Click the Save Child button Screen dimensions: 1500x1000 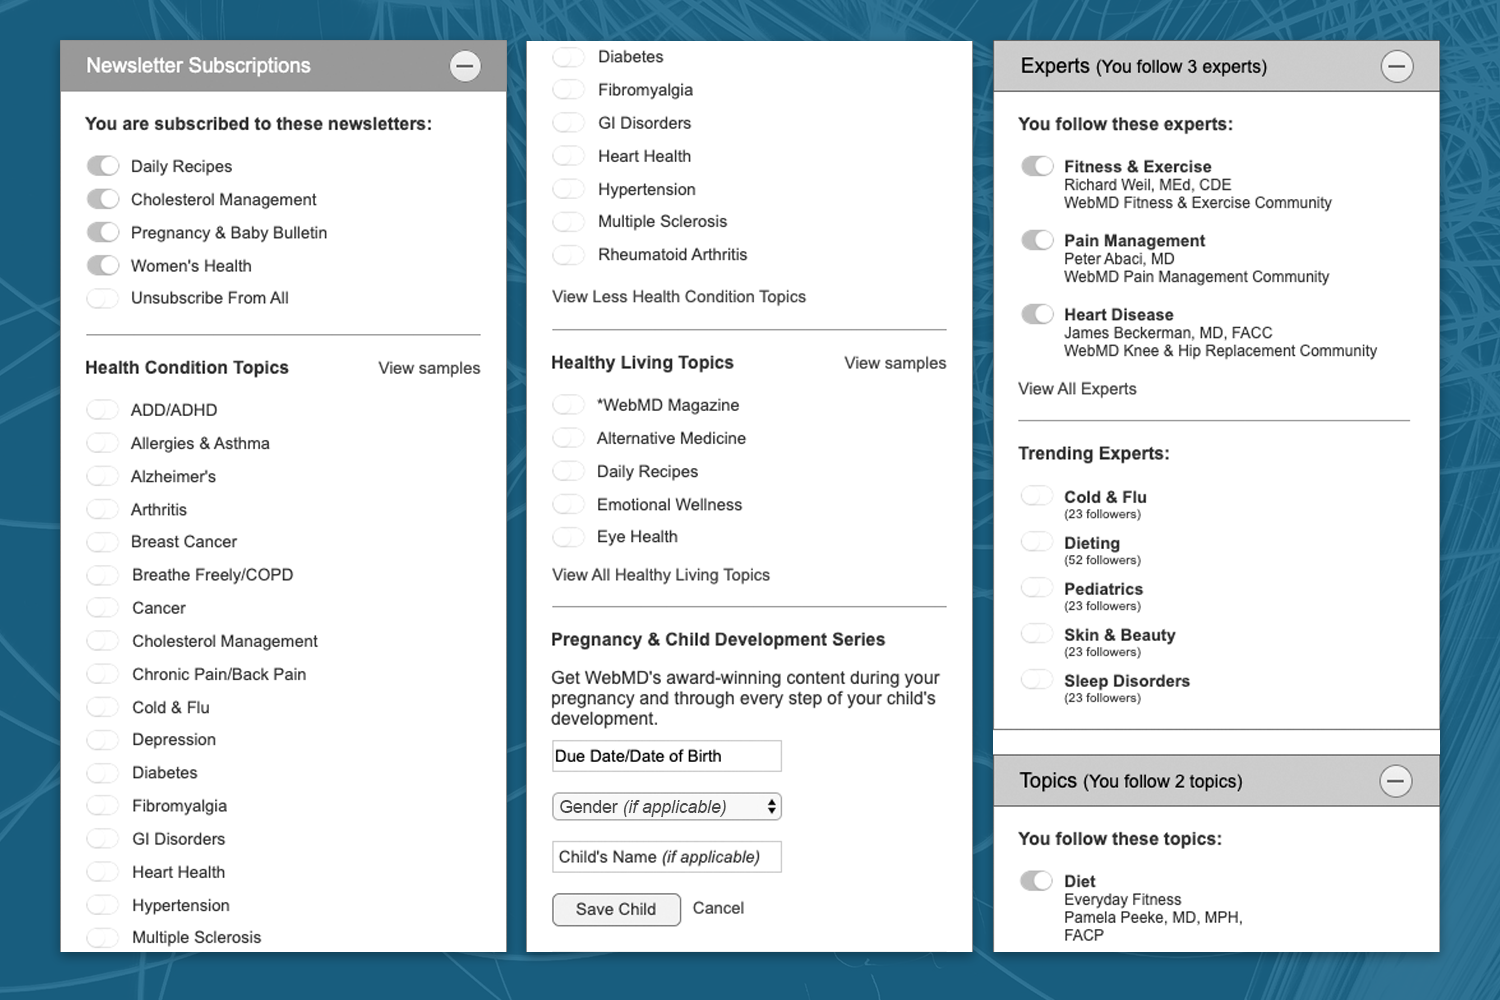616,909
